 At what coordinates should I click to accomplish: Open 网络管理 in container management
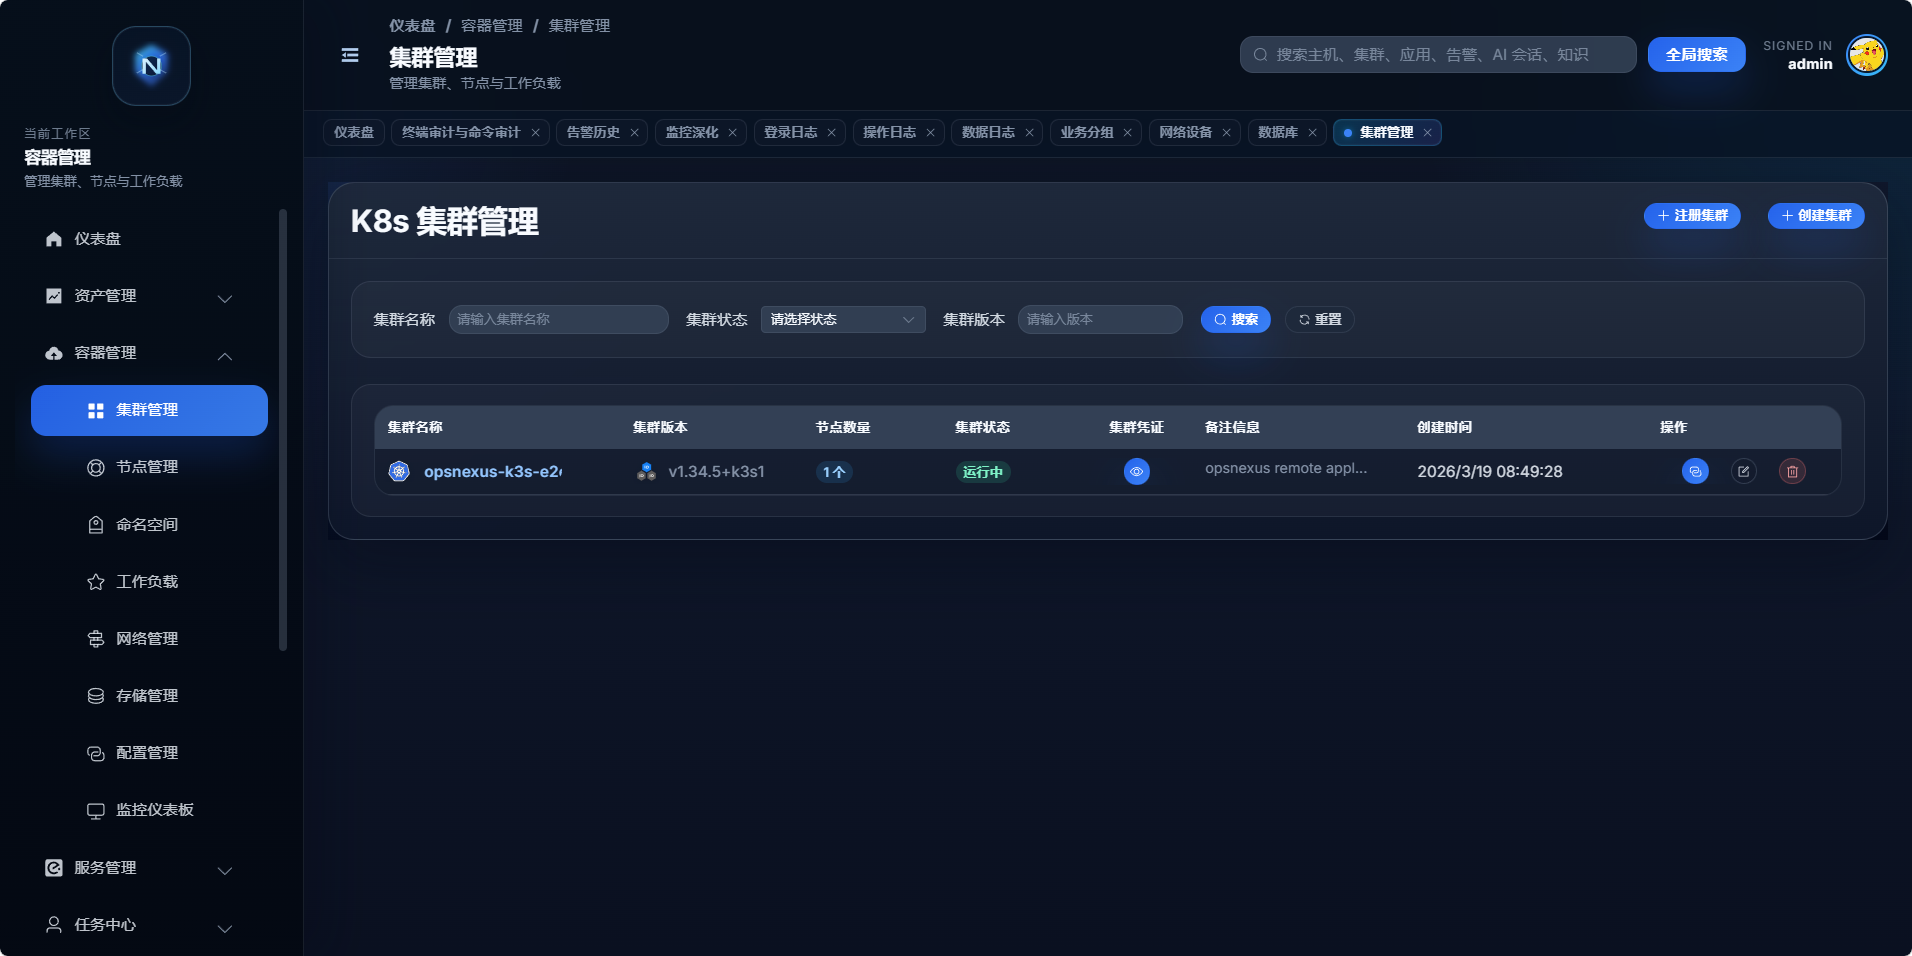[x=147, y=638]
